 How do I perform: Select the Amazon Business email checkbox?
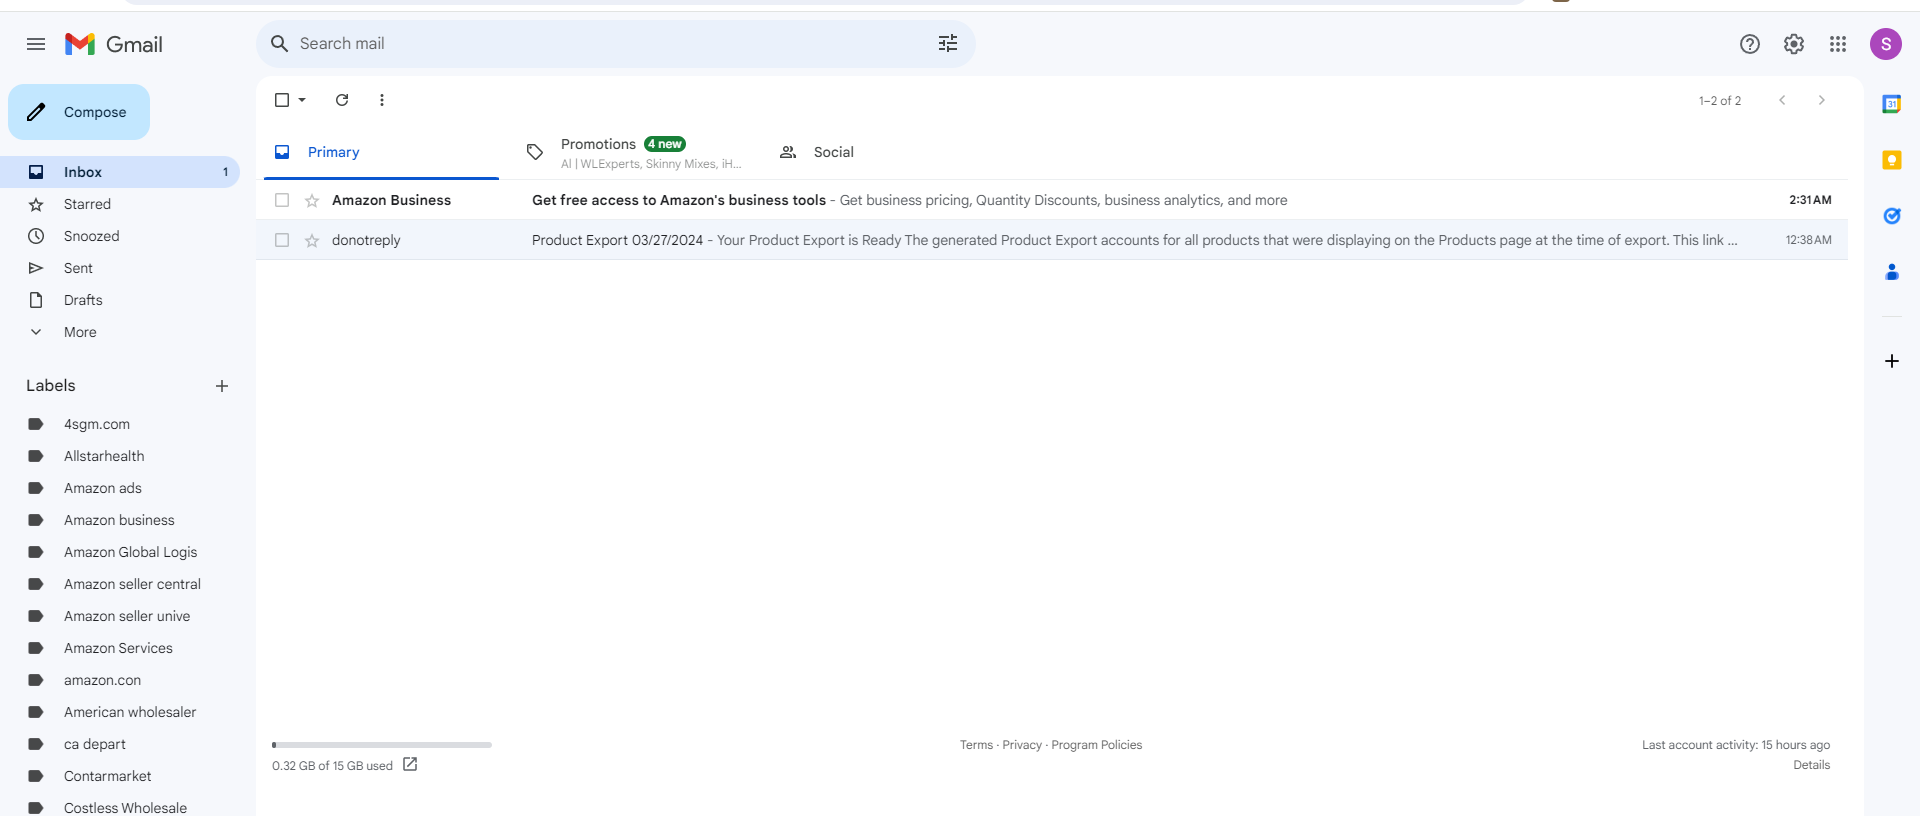282,200
